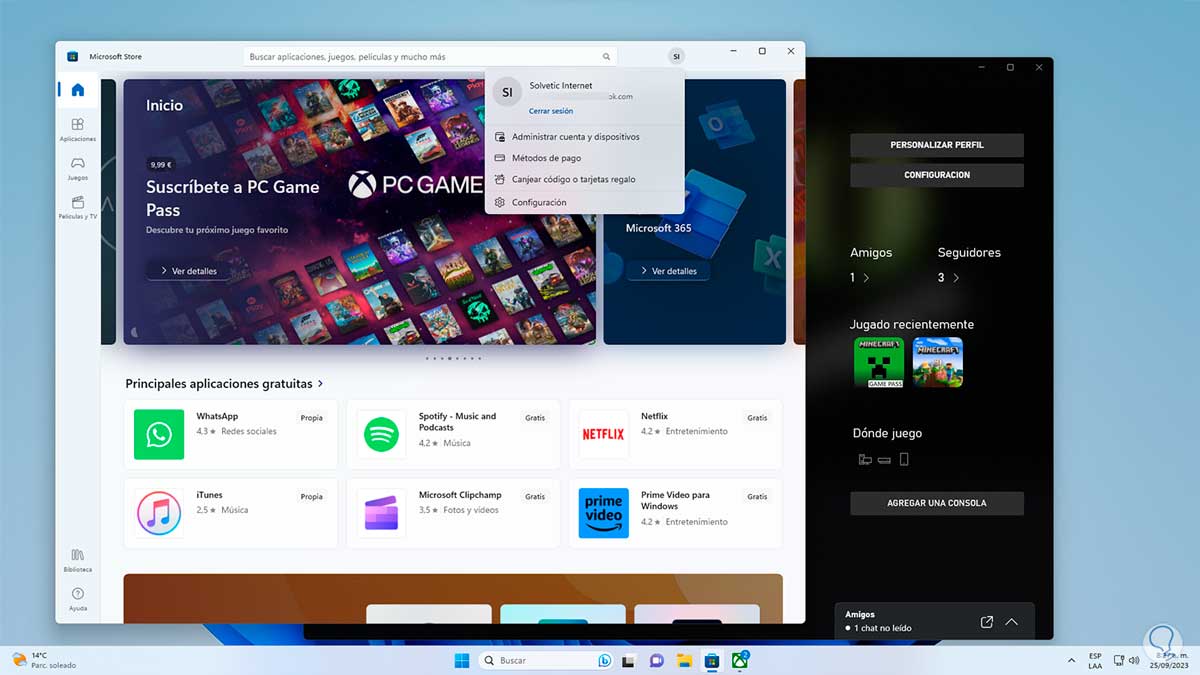The image size is (1200, 675).
Task: Click Gratis badge on Microsoft Clipchamp card
Action: tap(535, 497)
